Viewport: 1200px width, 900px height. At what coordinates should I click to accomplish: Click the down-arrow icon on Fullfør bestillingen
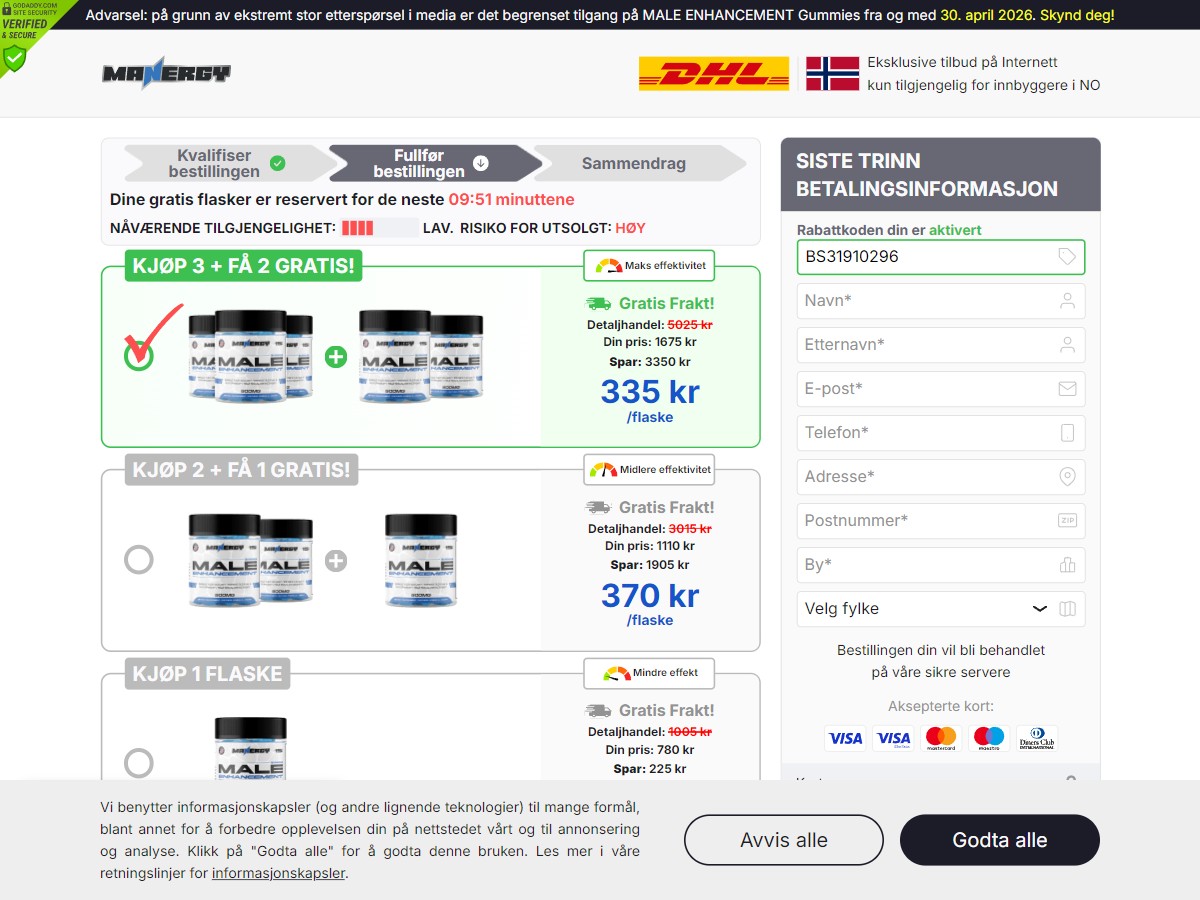tap(481, 163)
